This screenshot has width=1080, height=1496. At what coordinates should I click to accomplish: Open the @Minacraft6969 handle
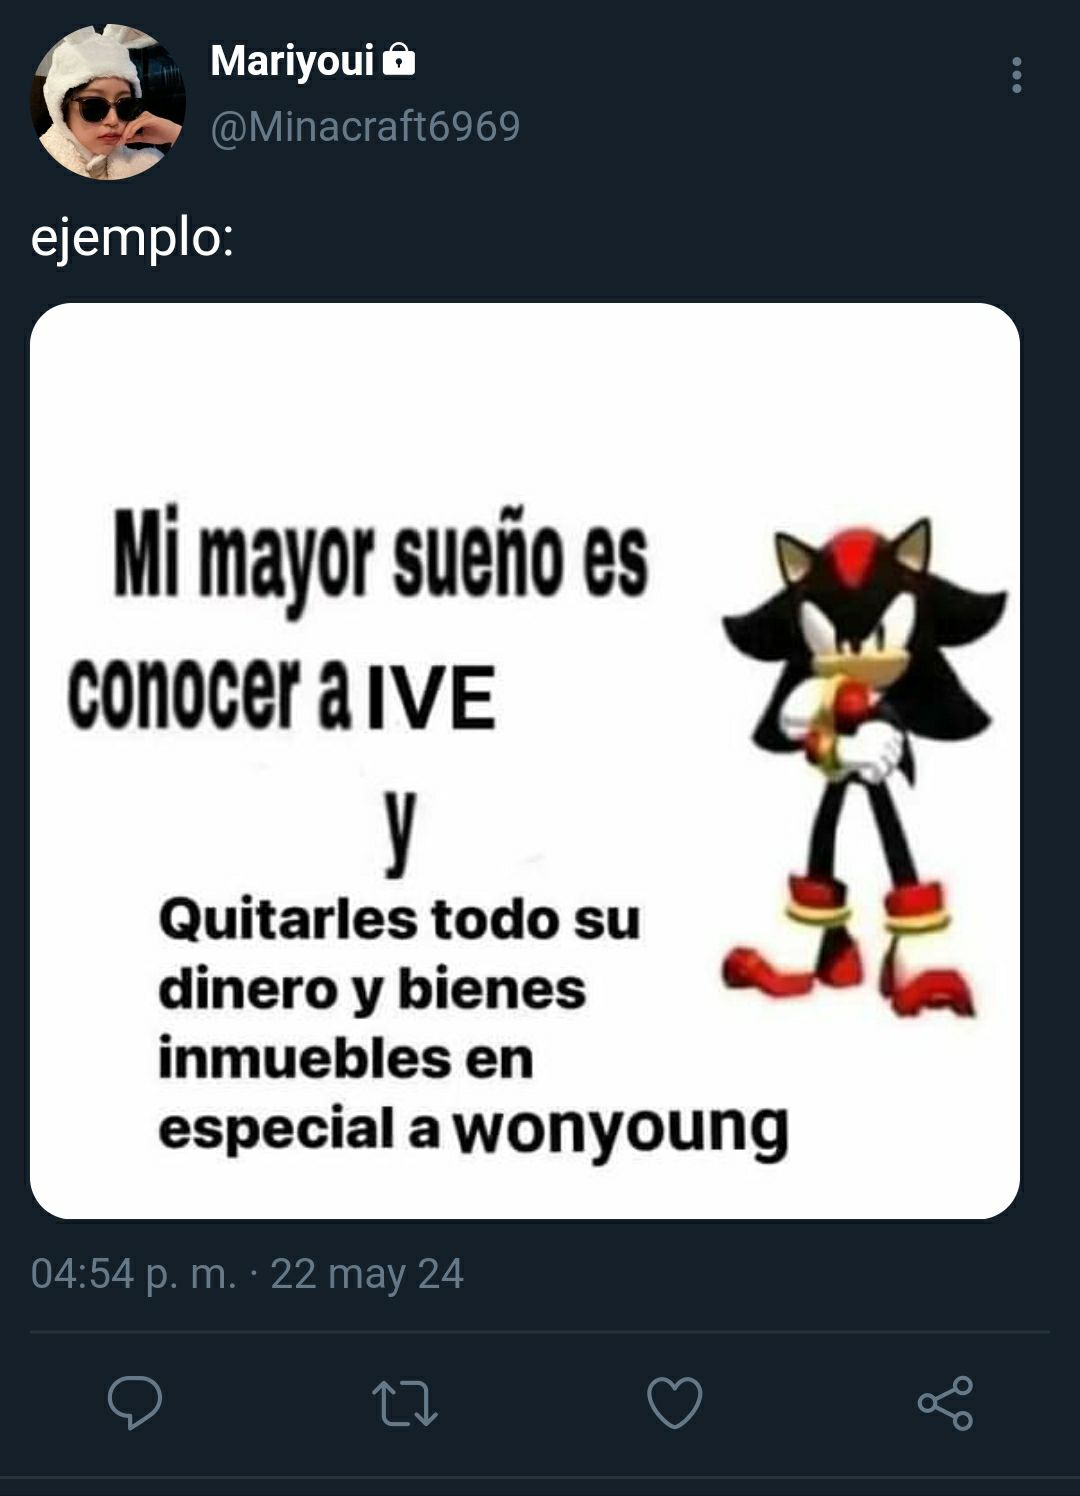click(x=365, y=127)
